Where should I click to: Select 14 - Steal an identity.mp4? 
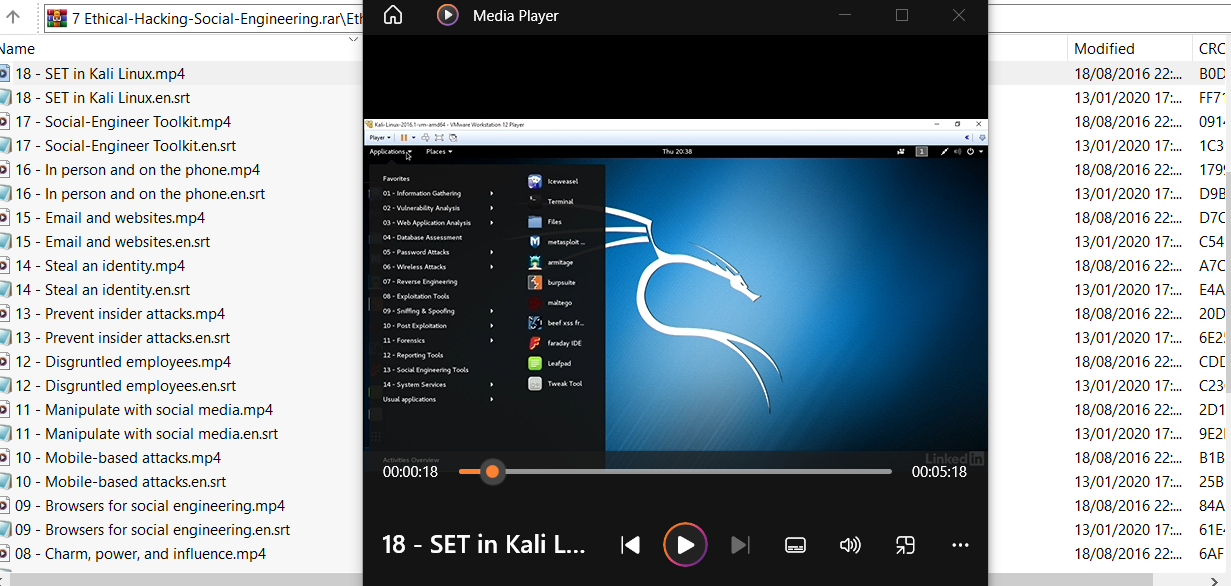click(99, 265)
